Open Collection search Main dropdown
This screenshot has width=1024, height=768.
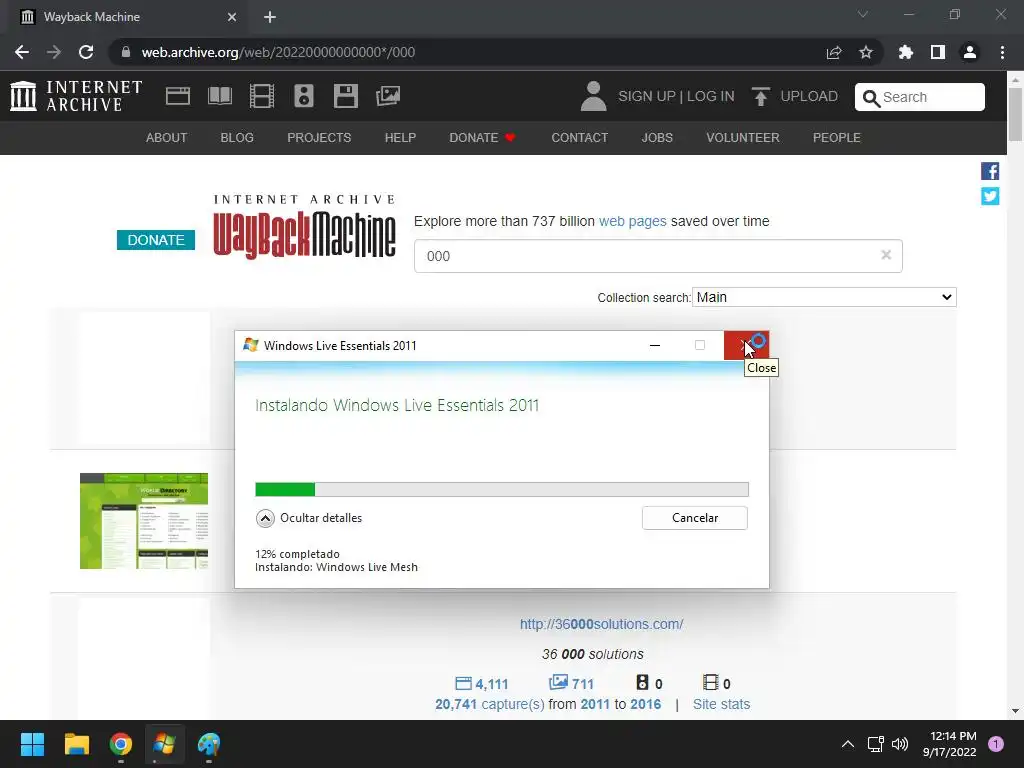coord(824,297)
